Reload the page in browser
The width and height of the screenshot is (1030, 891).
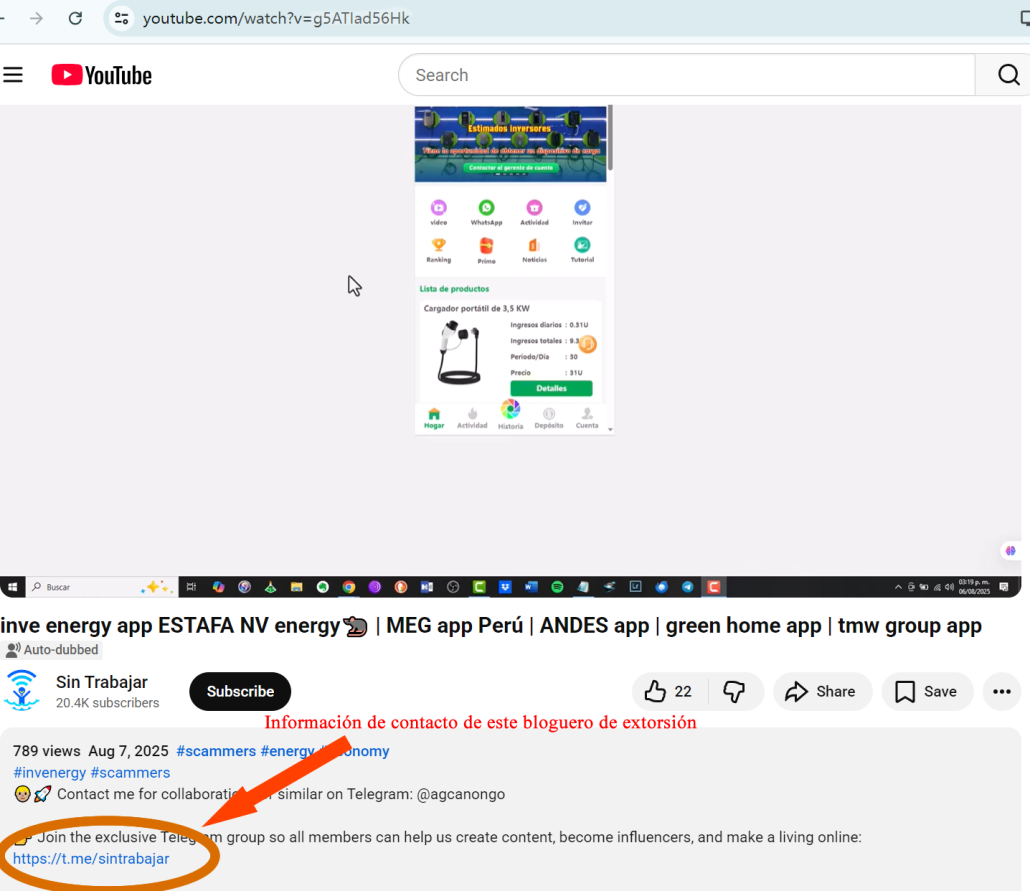tap(75, 18)
